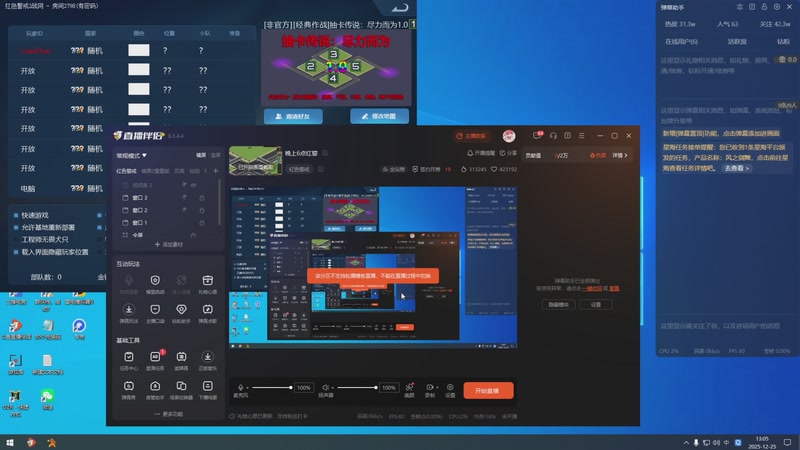The image size is (800, 450).
Task: Open 星海任务 AD icon with red badge
Action: click(155, 357)
